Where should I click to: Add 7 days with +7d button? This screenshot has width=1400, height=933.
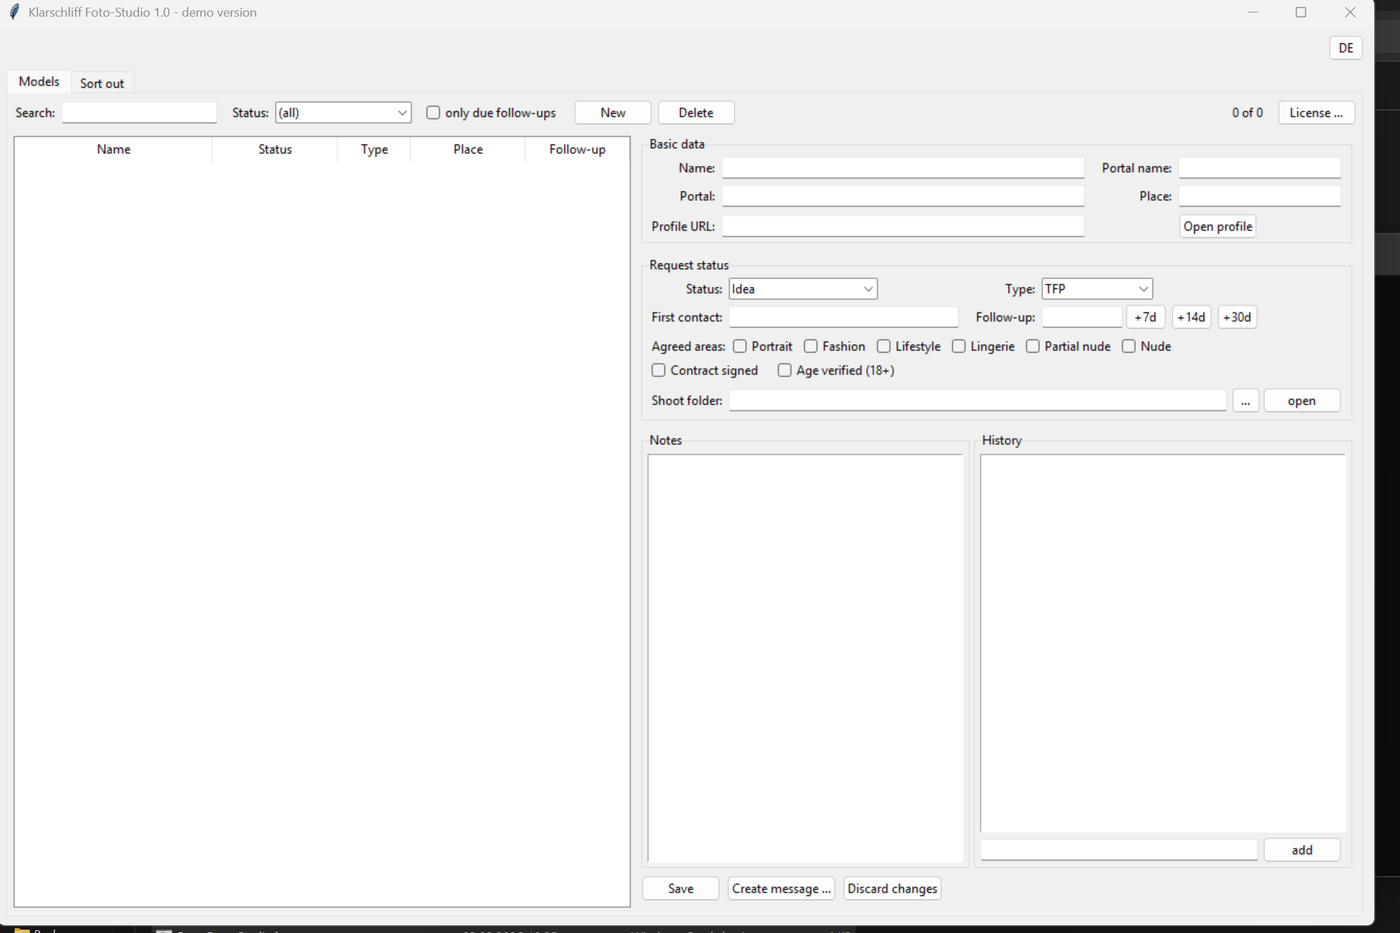[x=1146, y=317]
